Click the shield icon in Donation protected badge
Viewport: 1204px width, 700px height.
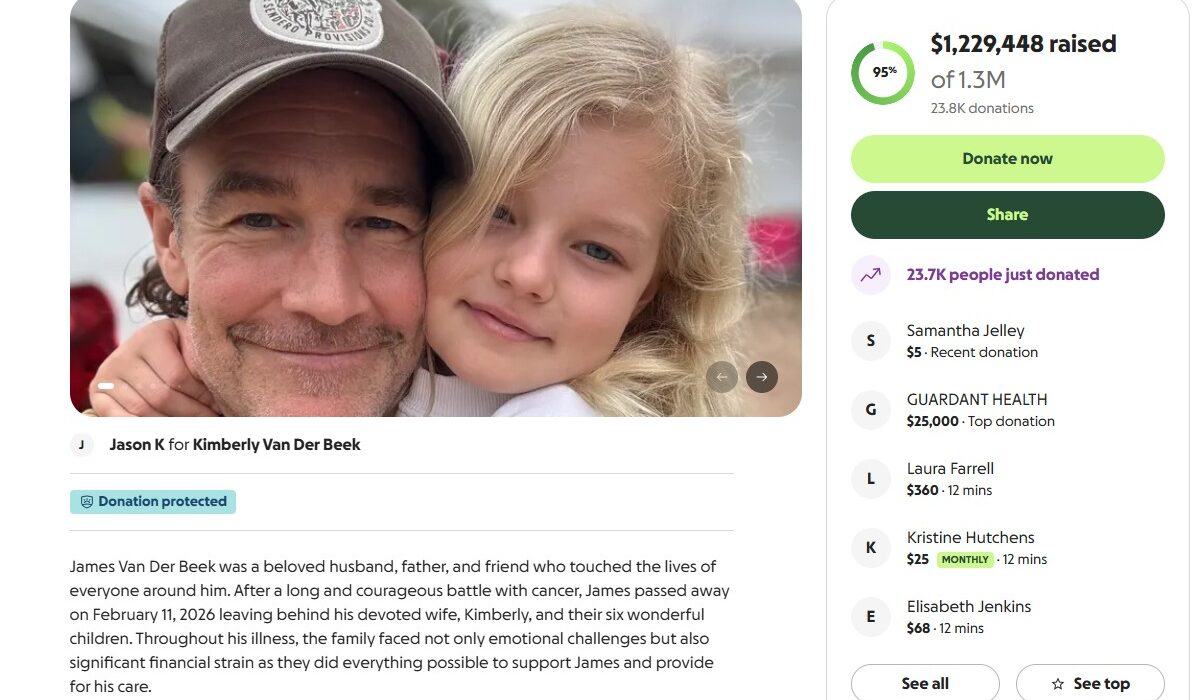point(86,502)
